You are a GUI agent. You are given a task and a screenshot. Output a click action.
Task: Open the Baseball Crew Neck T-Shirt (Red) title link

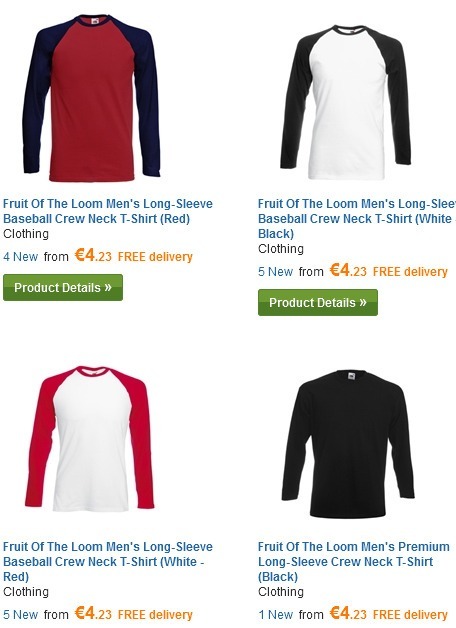108,211
